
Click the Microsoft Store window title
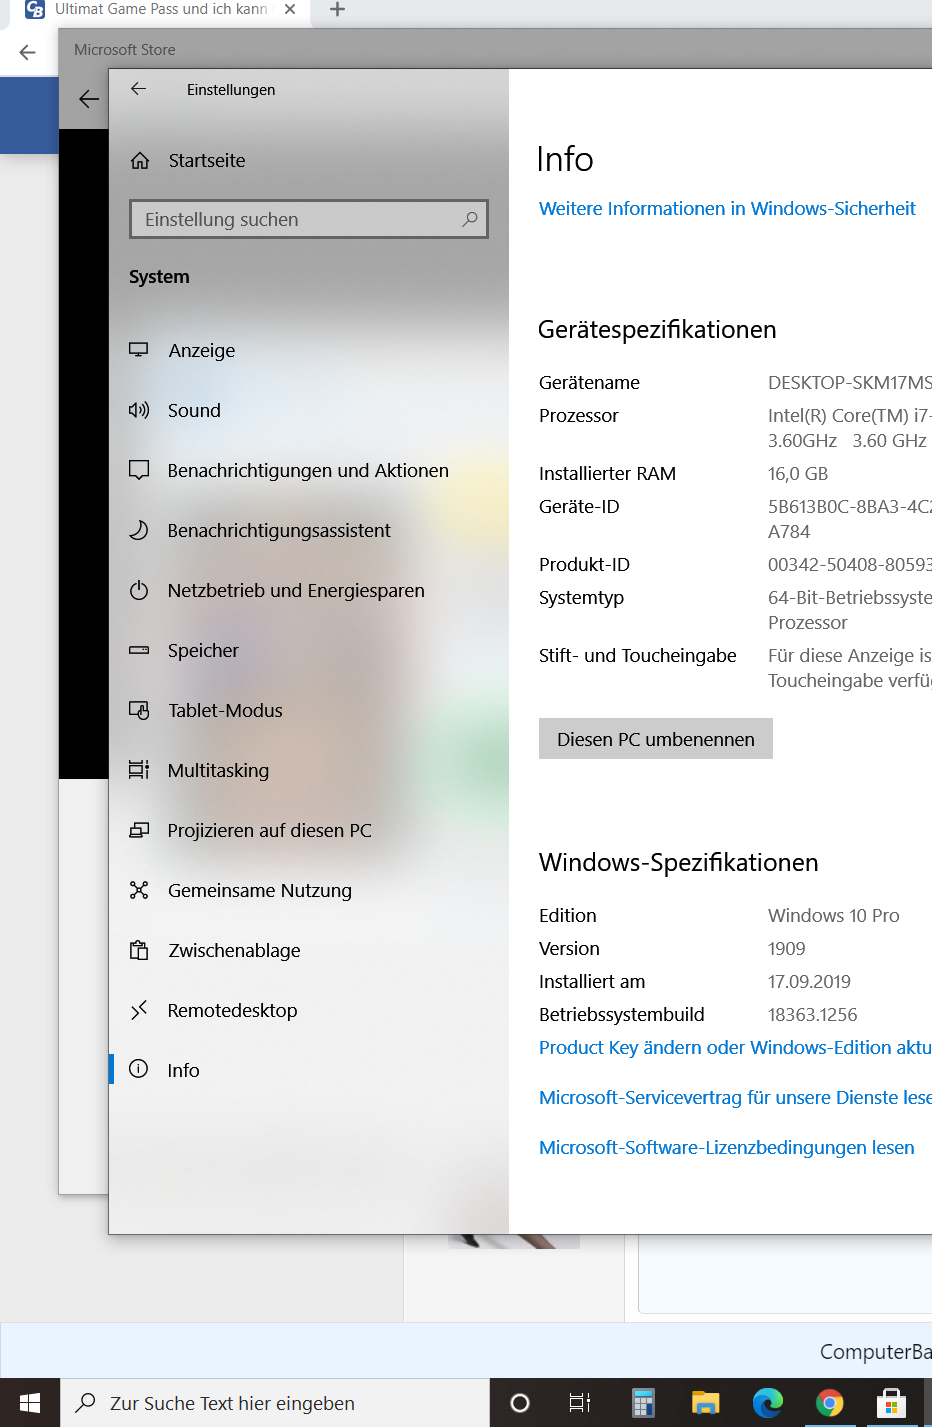pyautogui.click(x=125, y=49)
